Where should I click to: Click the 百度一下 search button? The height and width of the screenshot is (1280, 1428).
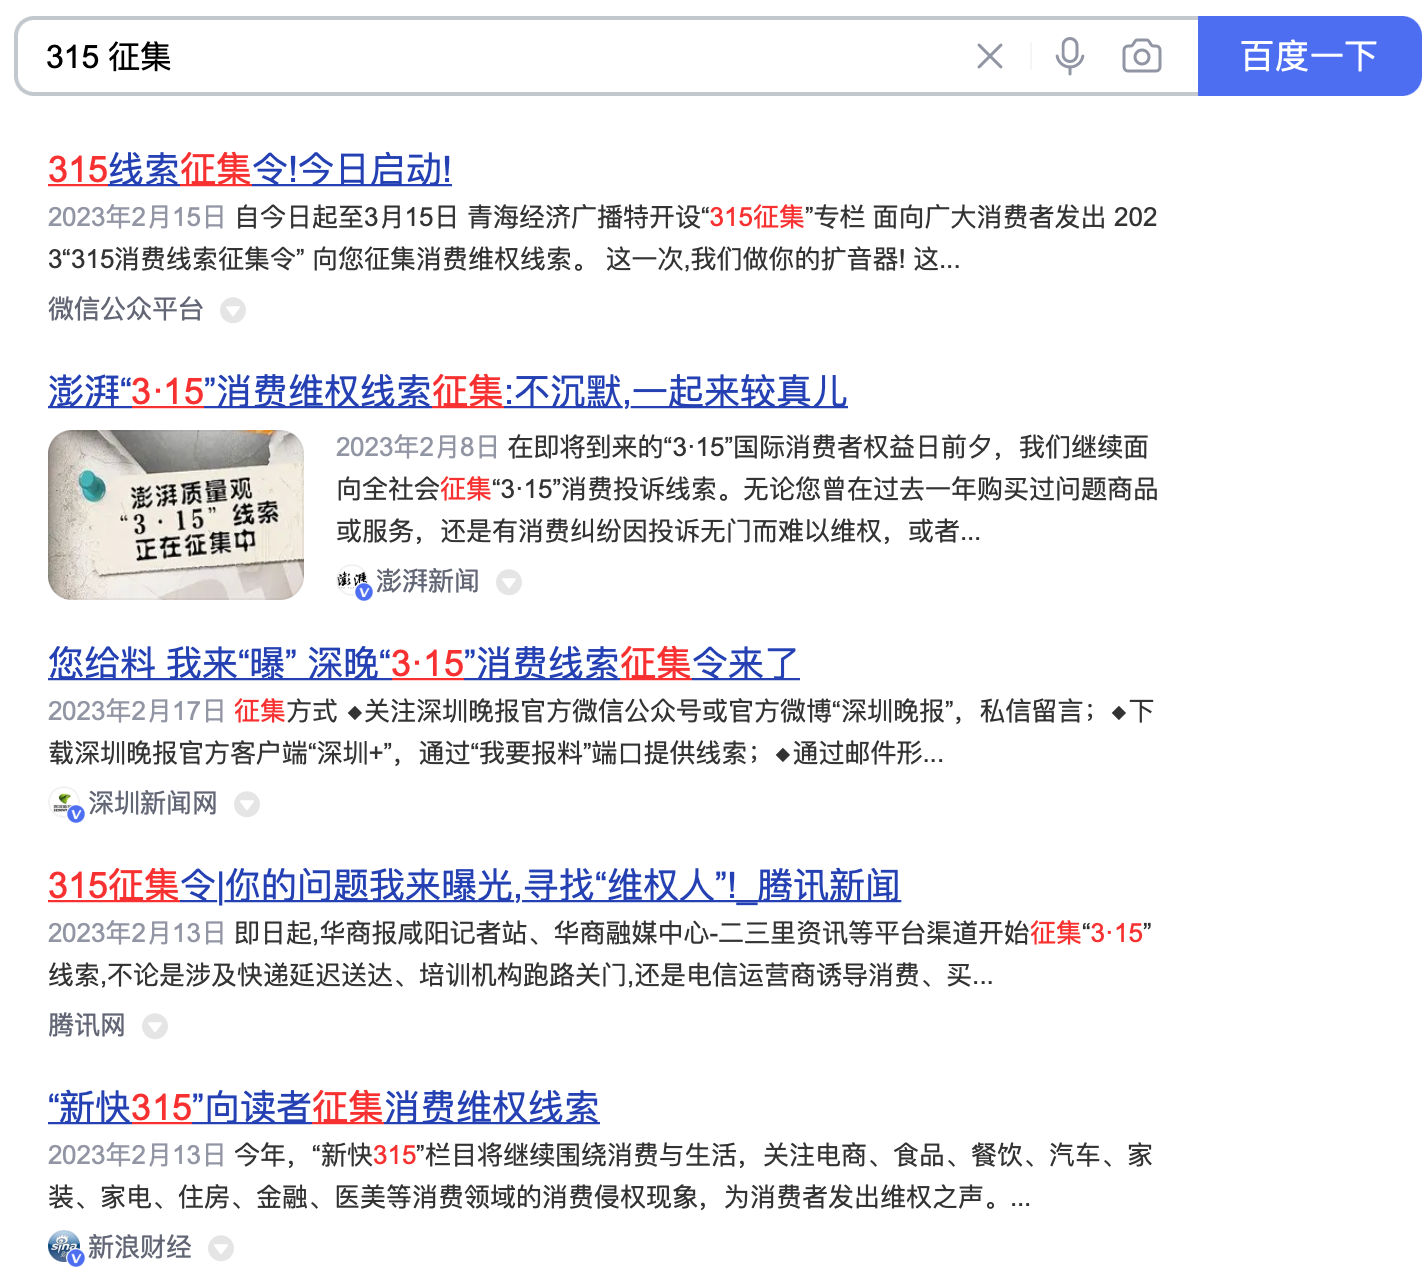click(x=1309, y=56)
